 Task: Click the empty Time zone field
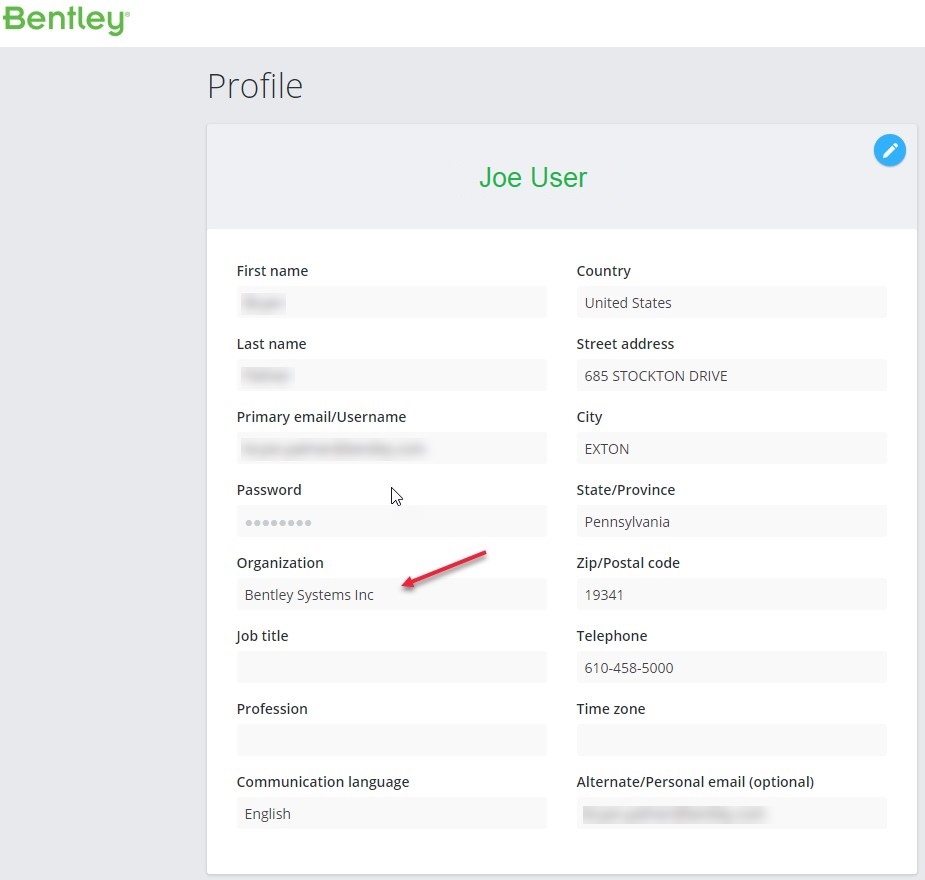click(731, 740)
